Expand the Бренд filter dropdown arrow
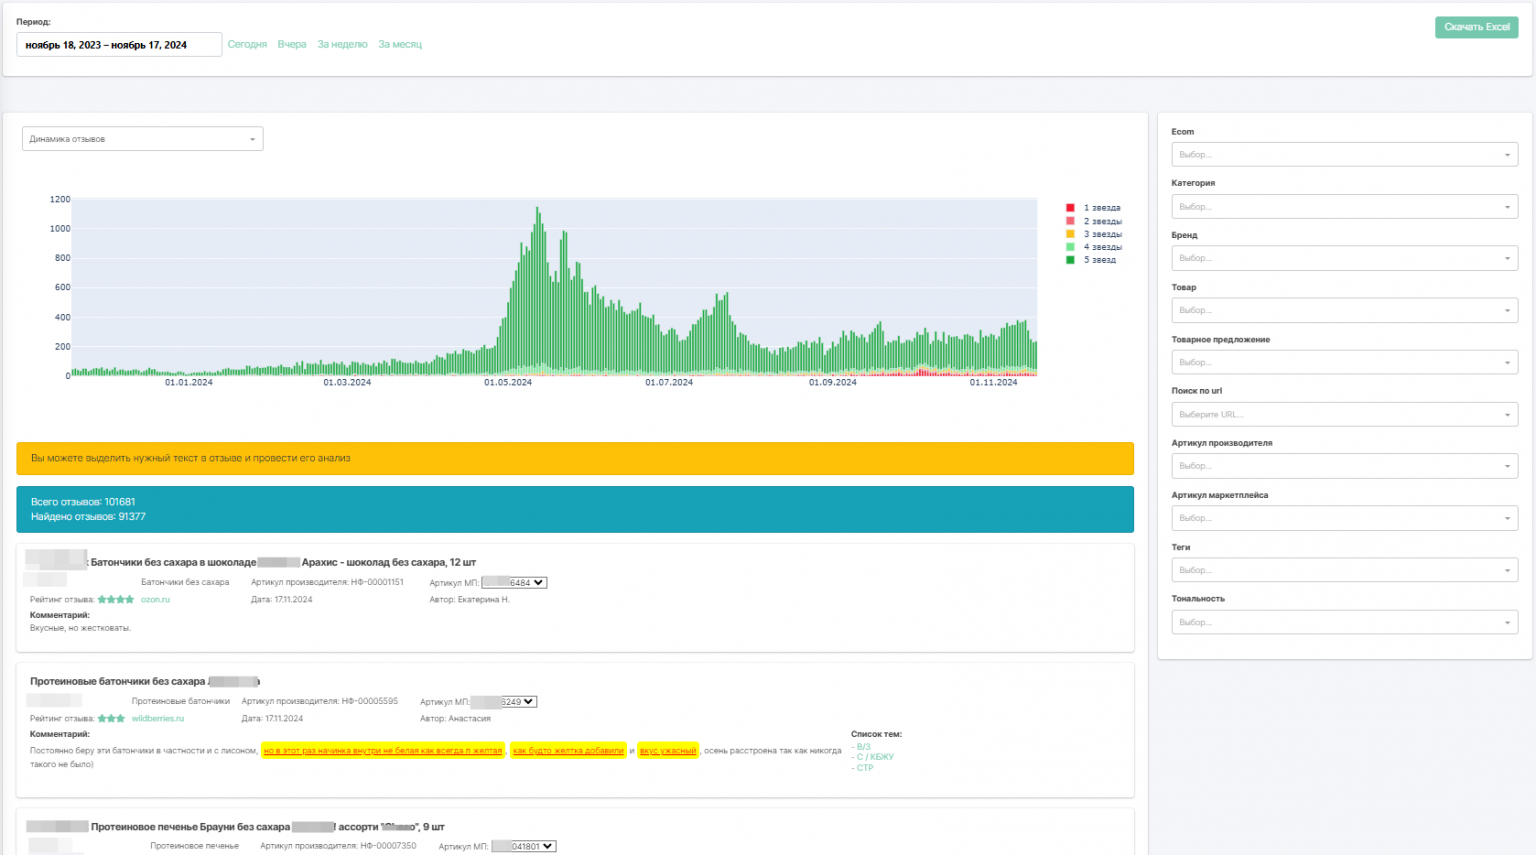 [1507, 259]
